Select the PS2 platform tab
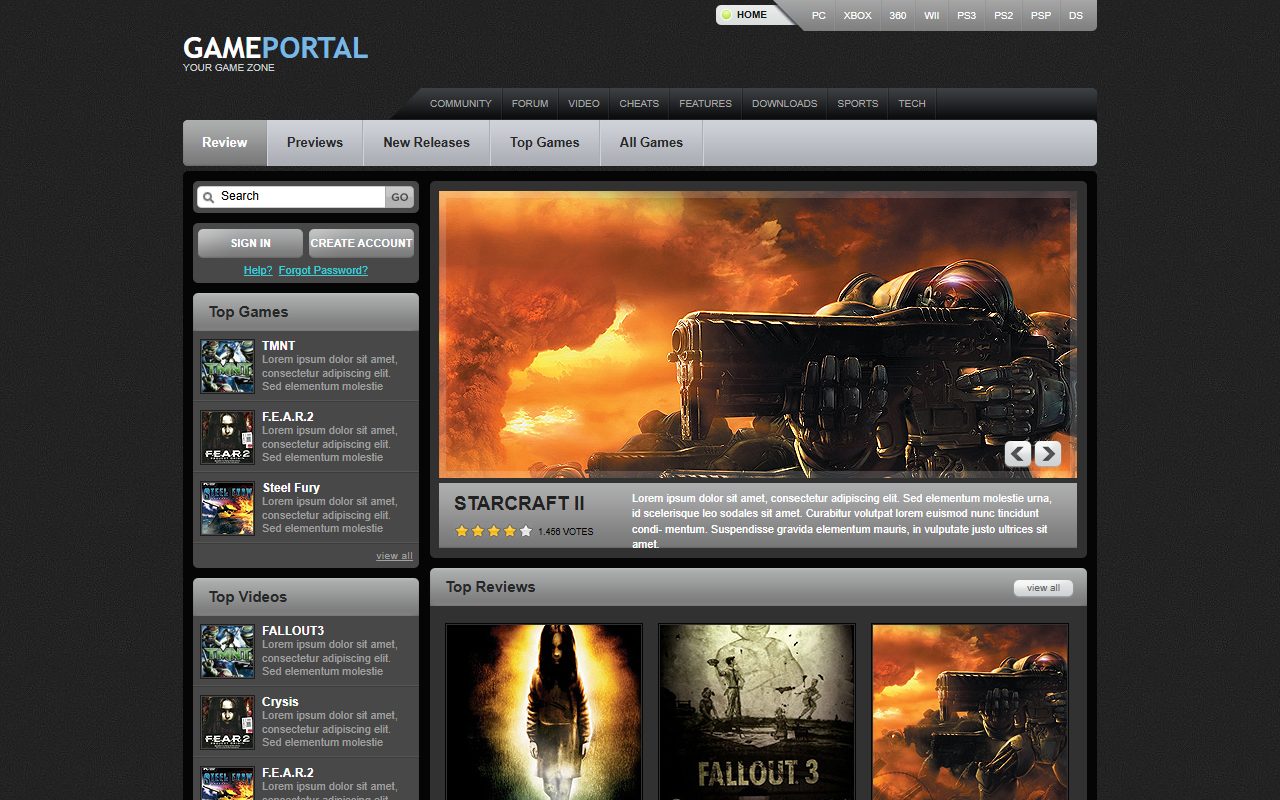The image size is (1280, 800). [1004, 15]
